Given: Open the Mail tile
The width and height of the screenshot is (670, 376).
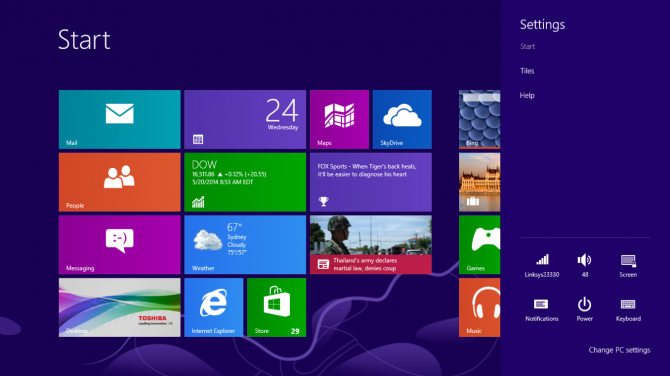Looking at the screenshot, I should pos(120,119).
